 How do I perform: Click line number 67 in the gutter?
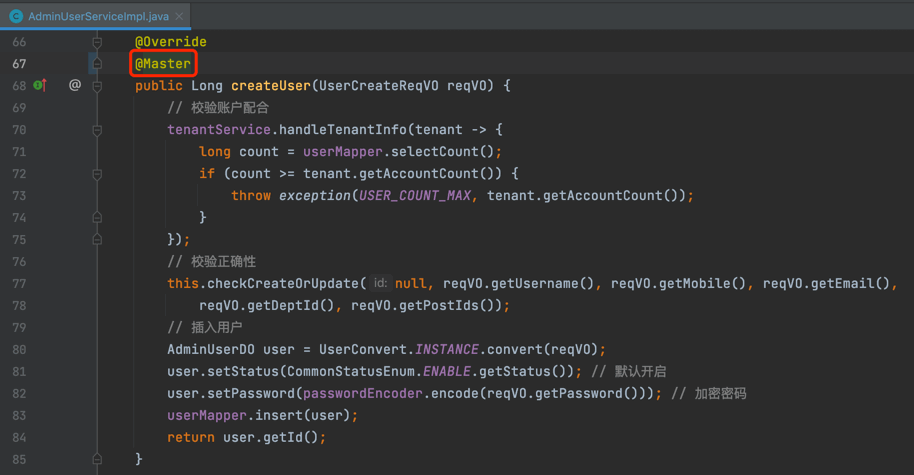(x=20, y=64)
